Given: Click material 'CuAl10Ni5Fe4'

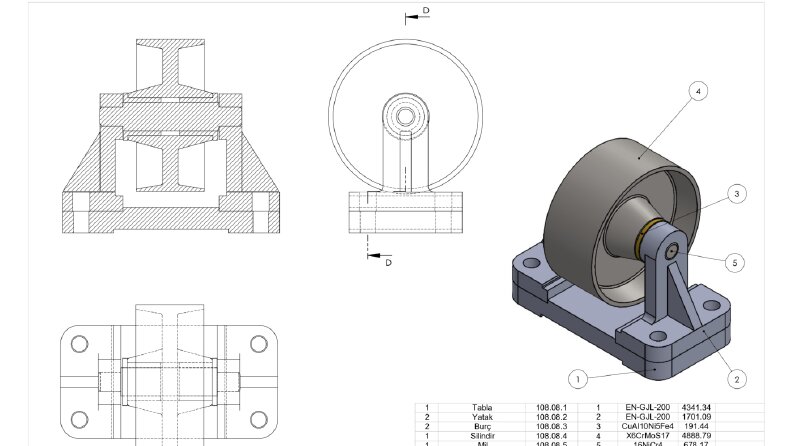Looking at the screenshot, I should 647,426.
